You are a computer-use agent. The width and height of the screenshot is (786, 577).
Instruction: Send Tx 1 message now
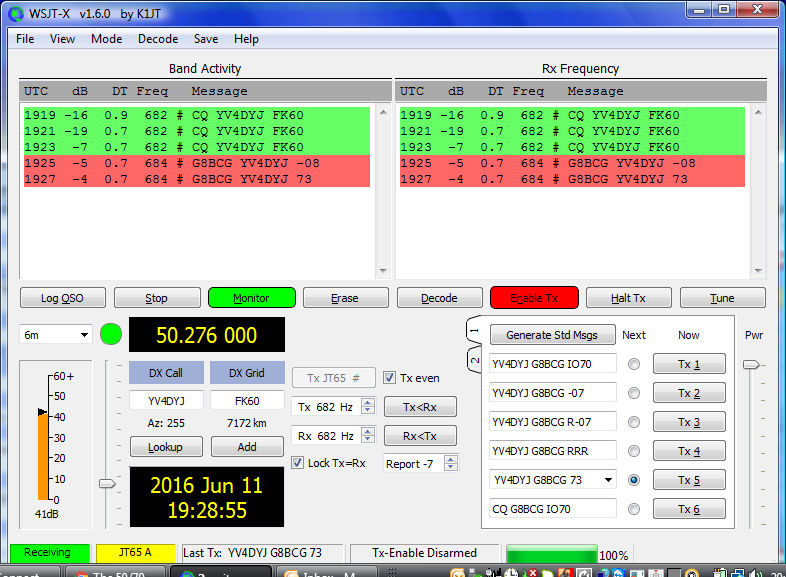689,364
